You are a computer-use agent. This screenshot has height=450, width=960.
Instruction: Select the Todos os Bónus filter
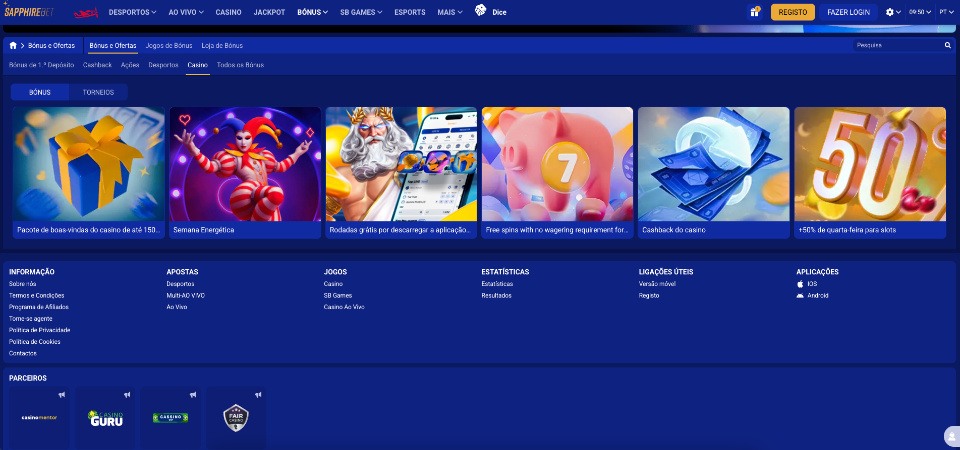click(x=241, y=65)
